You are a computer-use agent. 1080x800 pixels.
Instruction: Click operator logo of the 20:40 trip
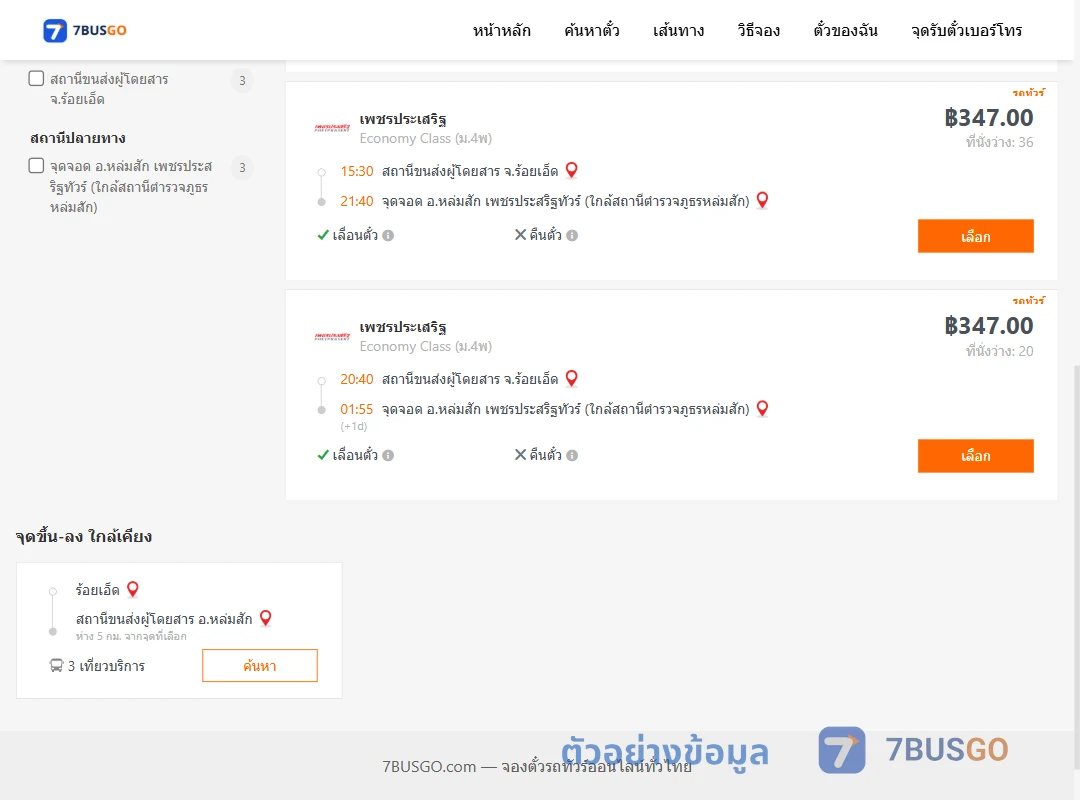(332, 336)
